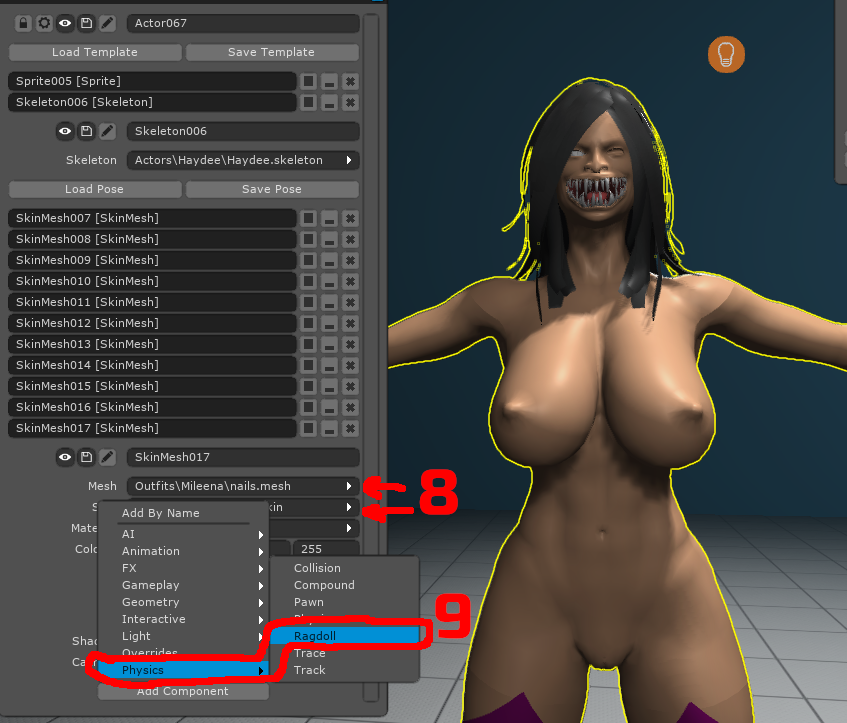
Task: Click the pencil icon beside Skeleton006 name
Action: click(x=107, y=131)
